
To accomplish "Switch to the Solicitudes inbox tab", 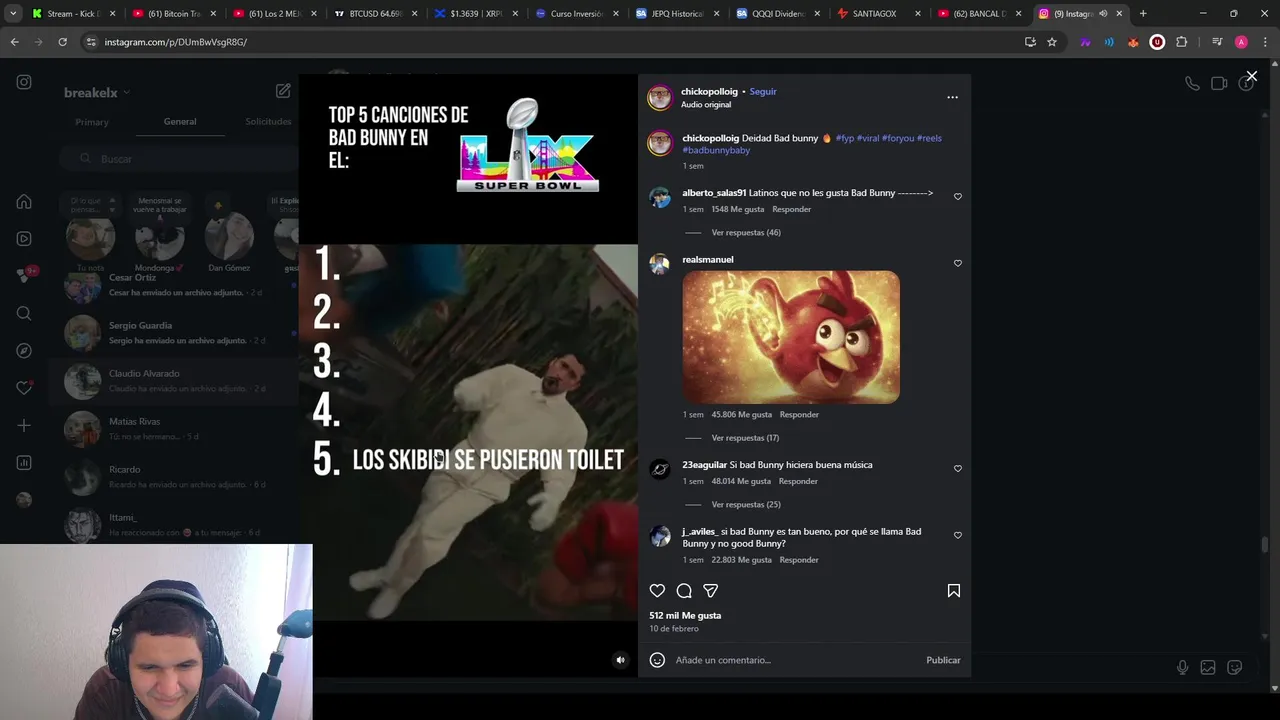I will click(268, 122).
